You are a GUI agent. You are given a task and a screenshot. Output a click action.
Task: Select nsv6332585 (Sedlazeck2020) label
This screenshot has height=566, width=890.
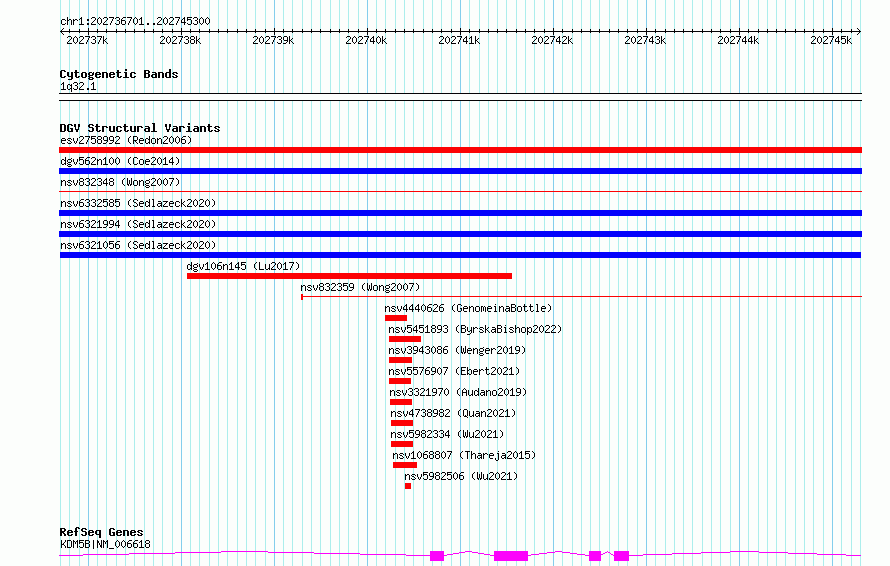pos(138,203)
